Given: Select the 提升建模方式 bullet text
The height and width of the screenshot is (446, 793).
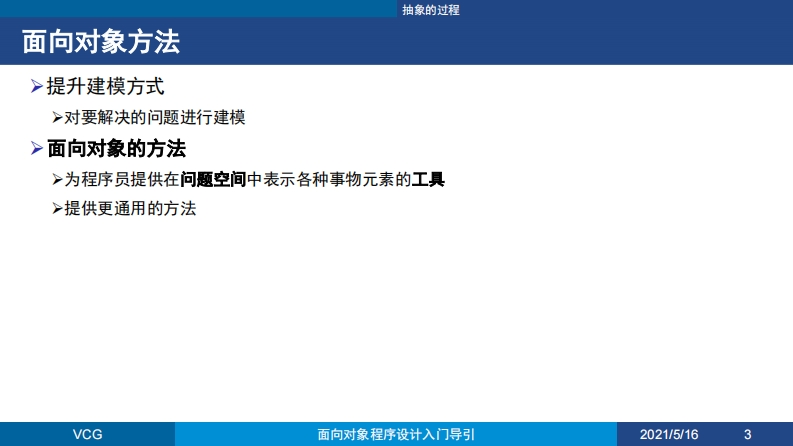Looking at the screenshot, I should pos(105,88).
